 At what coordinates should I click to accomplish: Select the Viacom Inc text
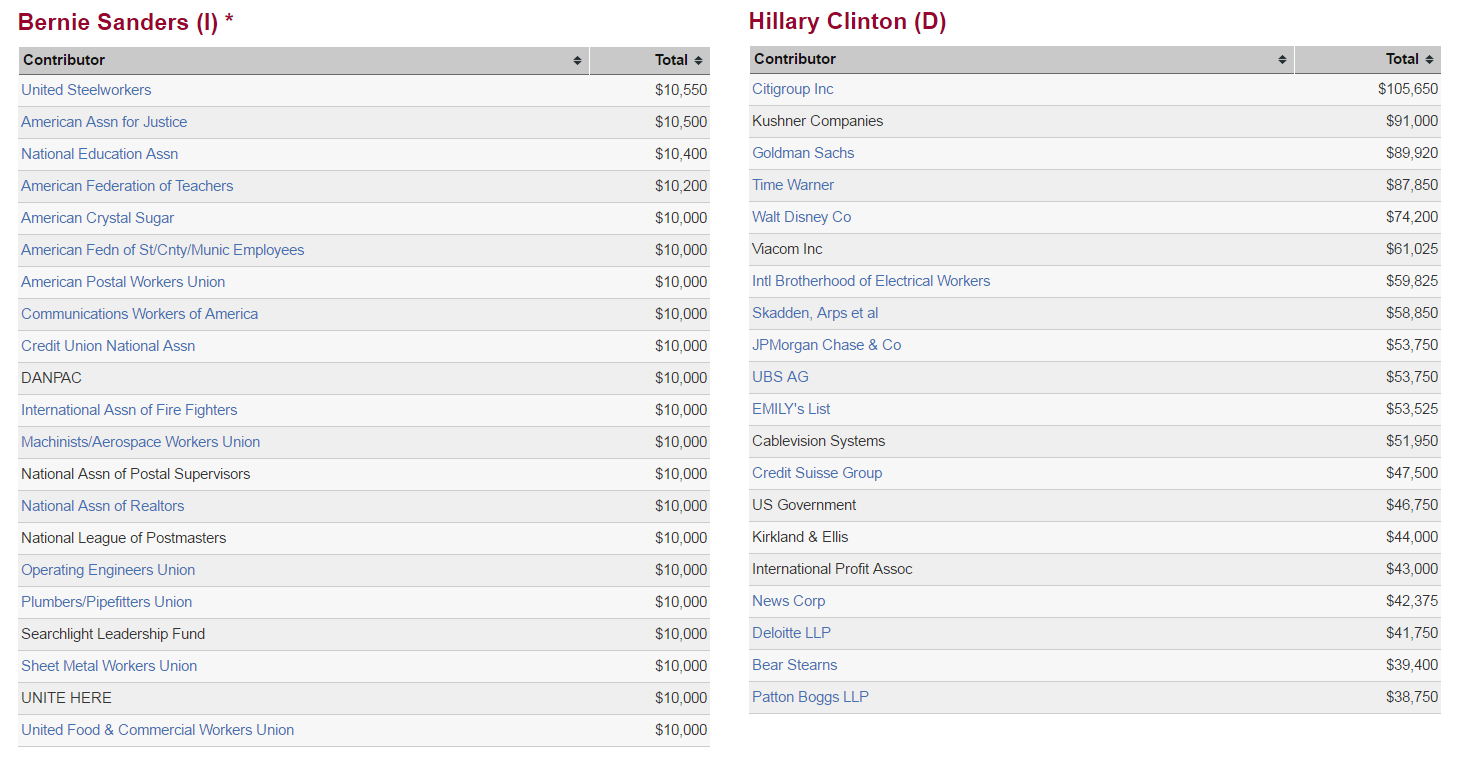point(788,249)
